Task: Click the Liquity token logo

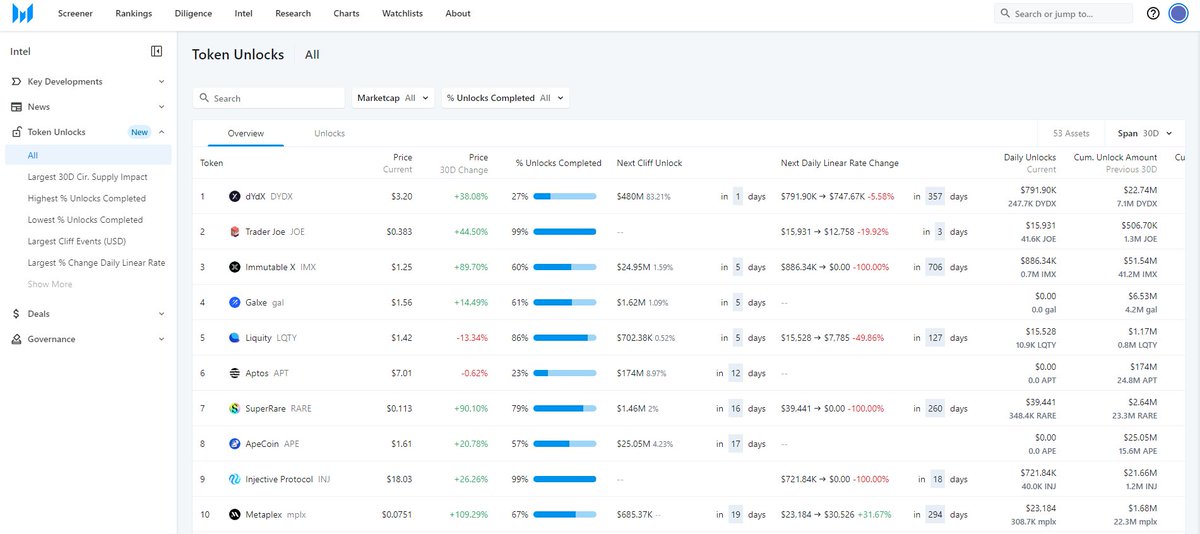Action: [235, 338]
